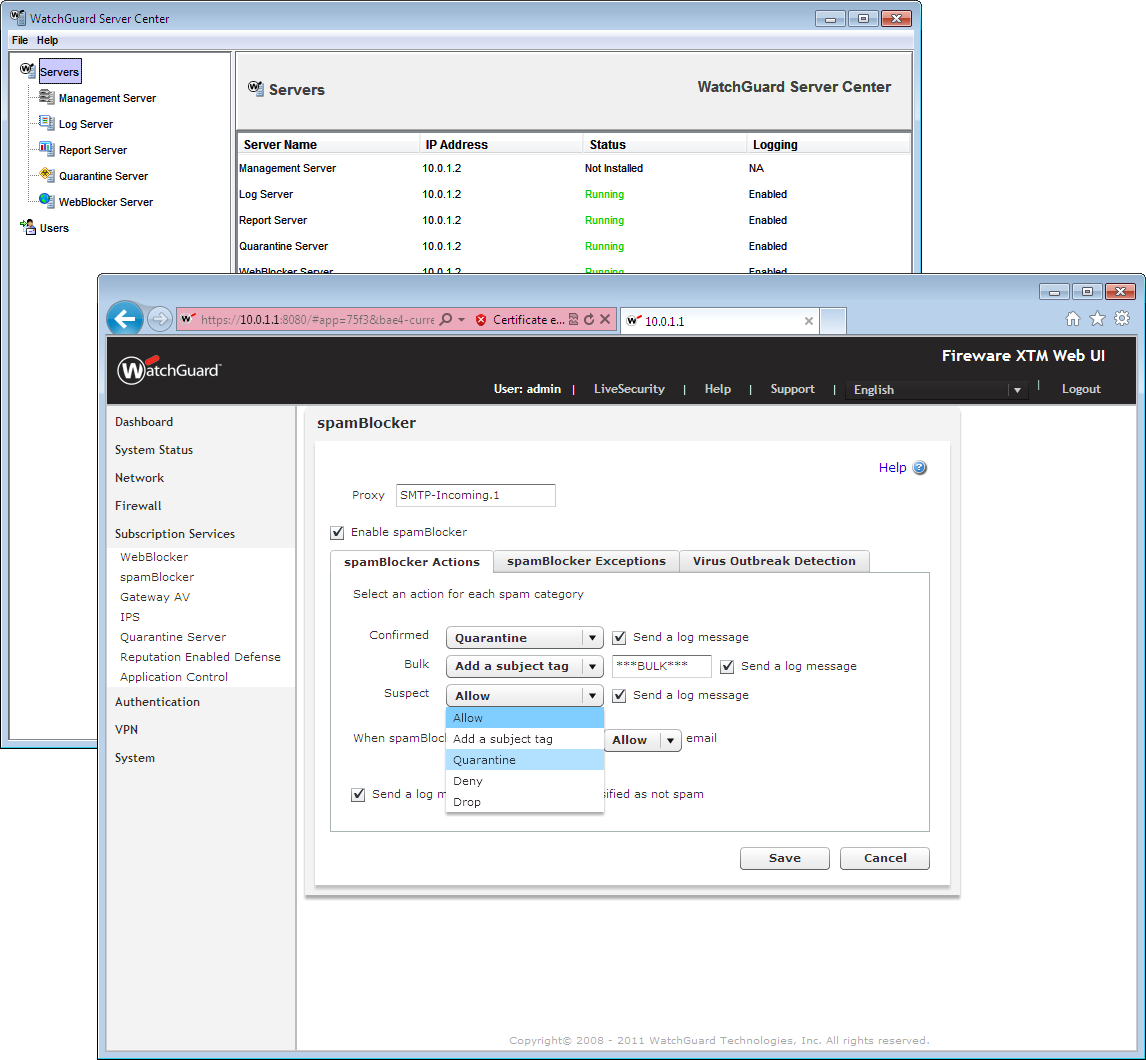Select the Log Server row in table
This screenshot has width=1146, height=1060.
(574, 194)
